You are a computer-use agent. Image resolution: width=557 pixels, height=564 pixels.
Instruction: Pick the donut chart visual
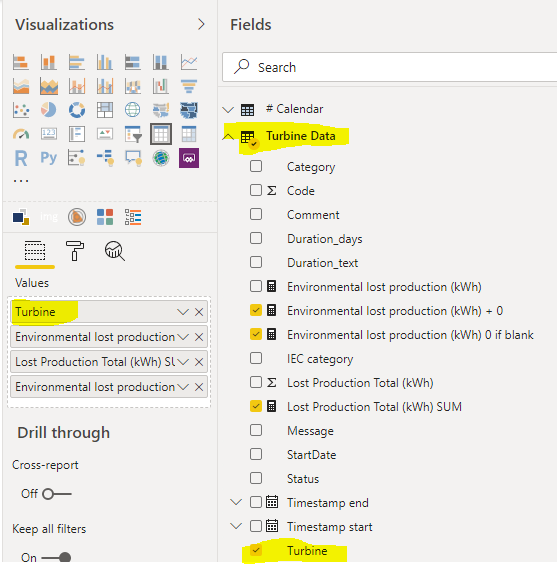click(x=77, y=110)
